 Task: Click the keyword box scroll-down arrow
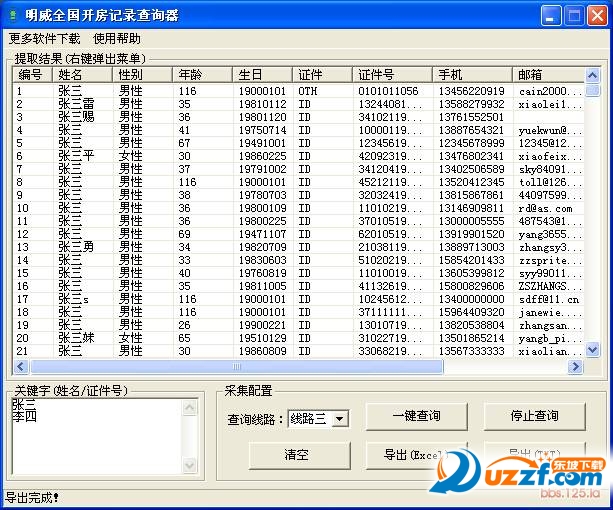pyautogui.click(x=190, y=465)
